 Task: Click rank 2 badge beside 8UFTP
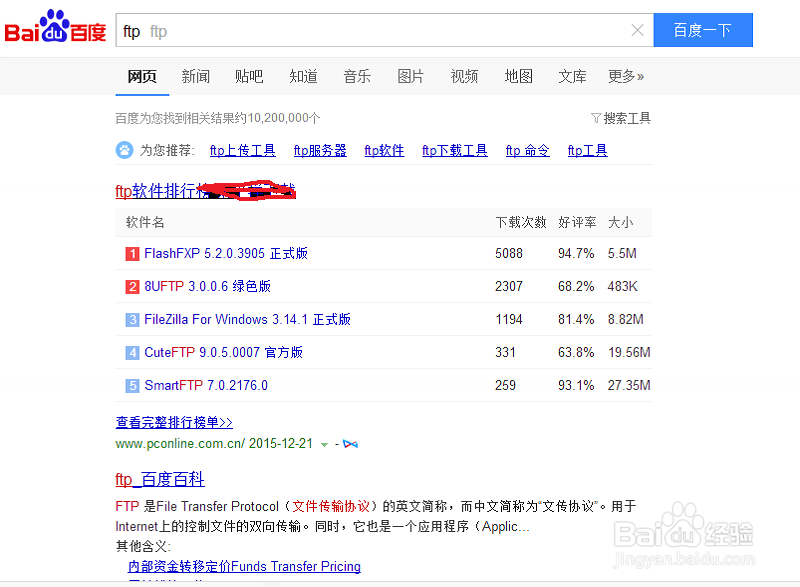(x=132, y=287)
